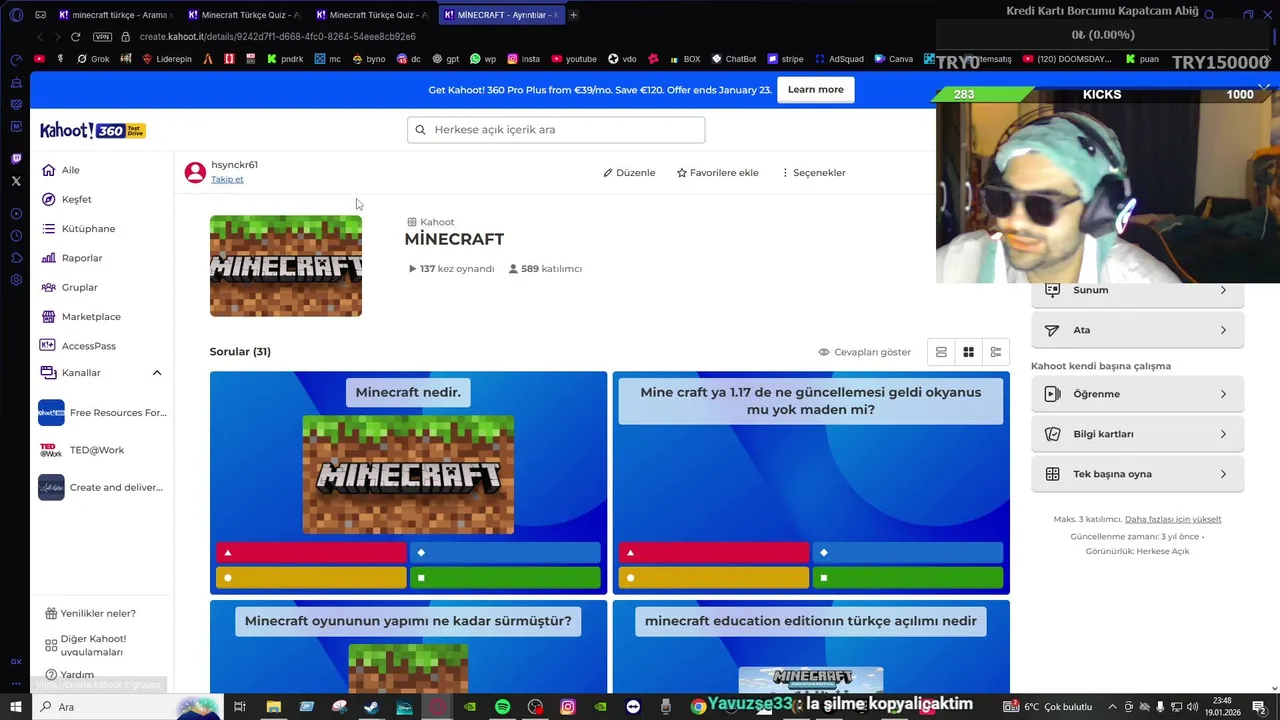1280x720 pixels.
Task: Open a new browser tab with plus
Action: click(x=573, y=15)
